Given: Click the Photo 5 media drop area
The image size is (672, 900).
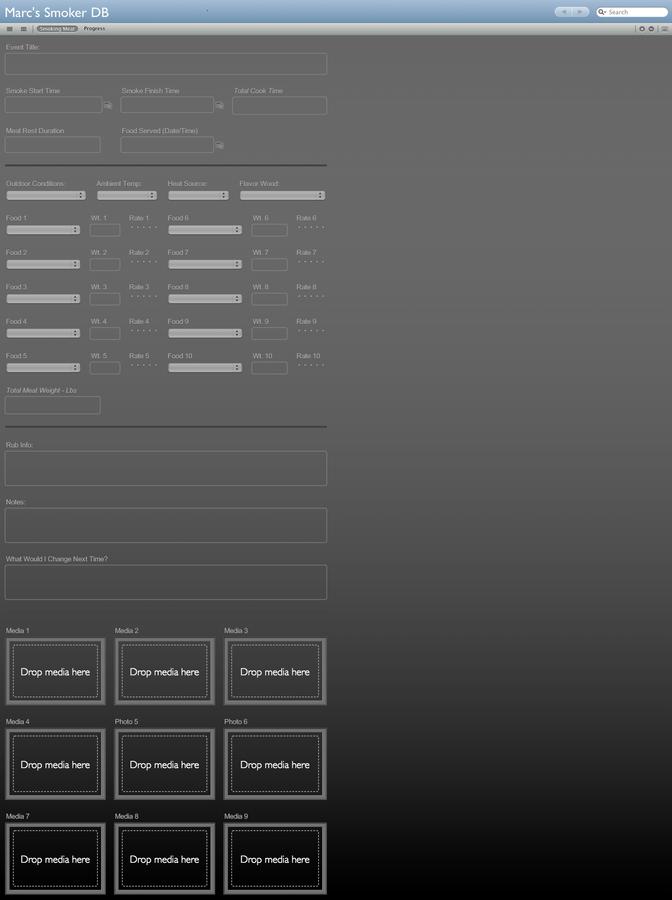Looking at the screenshot, I should 164,764.
